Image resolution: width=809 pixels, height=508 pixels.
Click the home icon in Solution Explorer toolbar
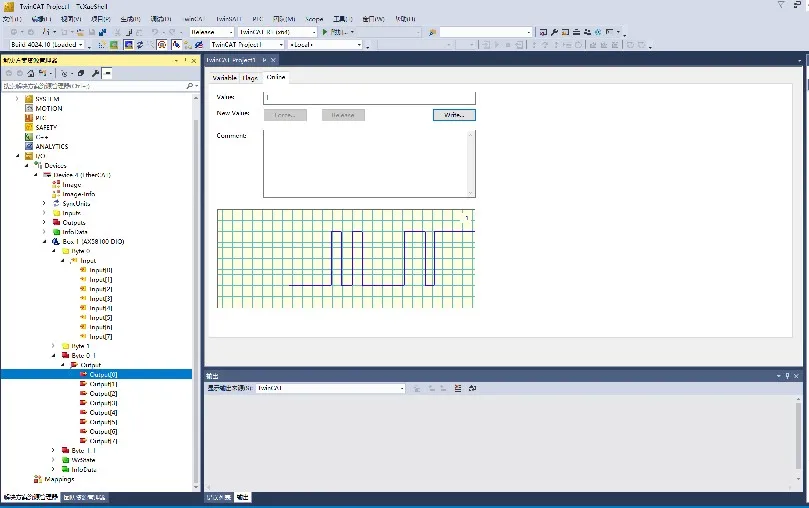31,73
